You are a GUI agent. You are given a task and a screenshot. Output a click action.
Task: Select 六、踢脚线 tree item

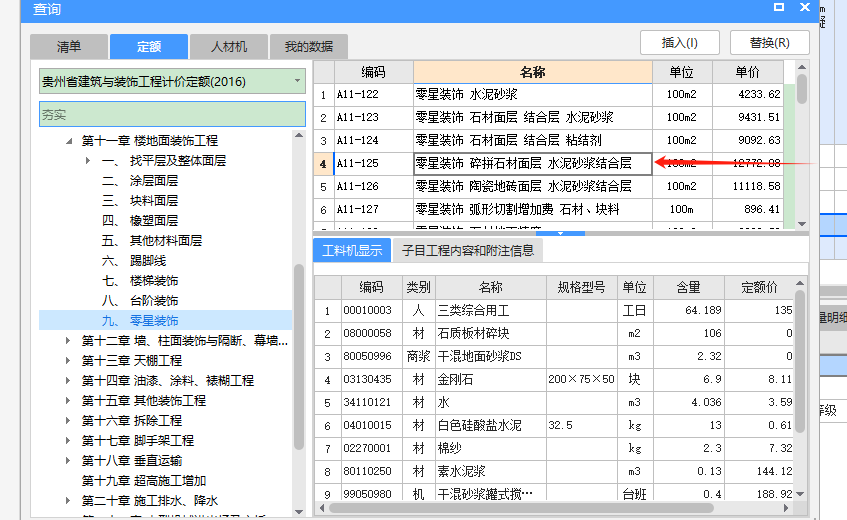[134, 261]
